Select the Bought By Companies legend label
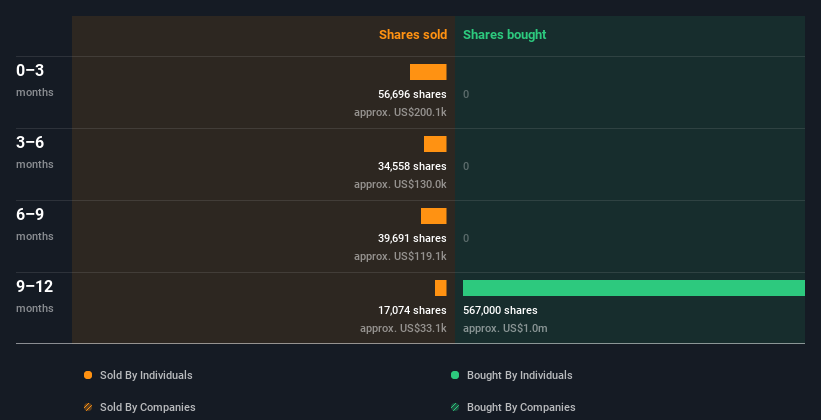 [521, 407]
